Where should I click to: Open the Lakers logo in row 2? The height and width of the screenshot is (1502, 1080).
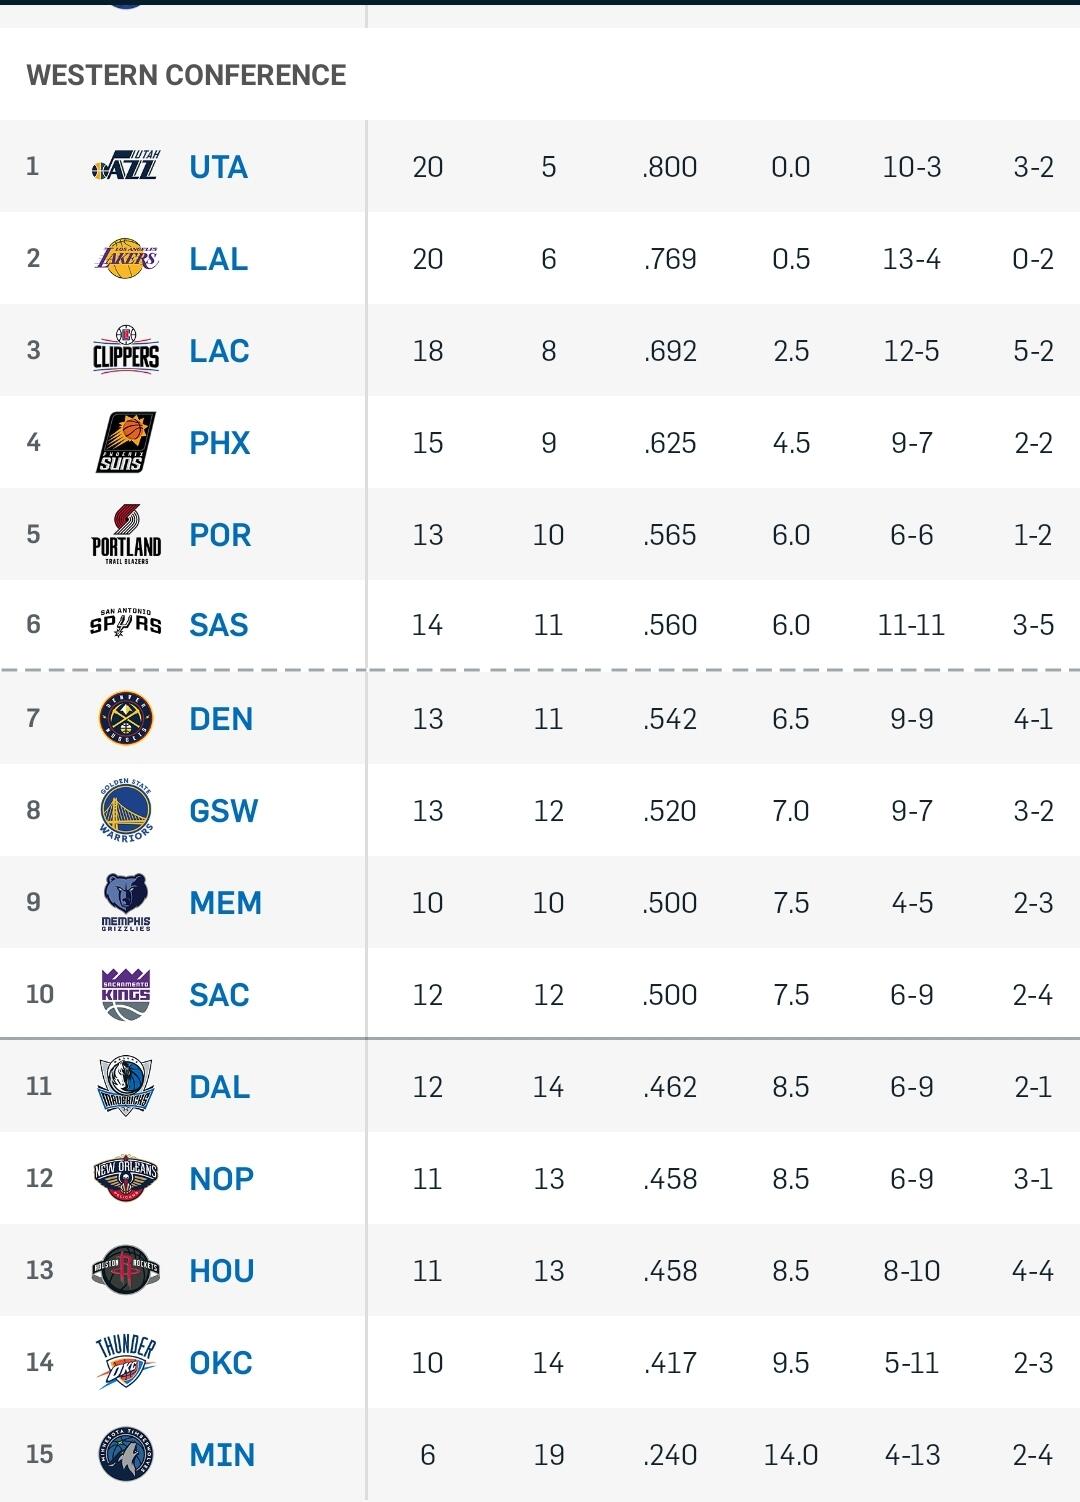pyautogui.click(x=126, y=259)
